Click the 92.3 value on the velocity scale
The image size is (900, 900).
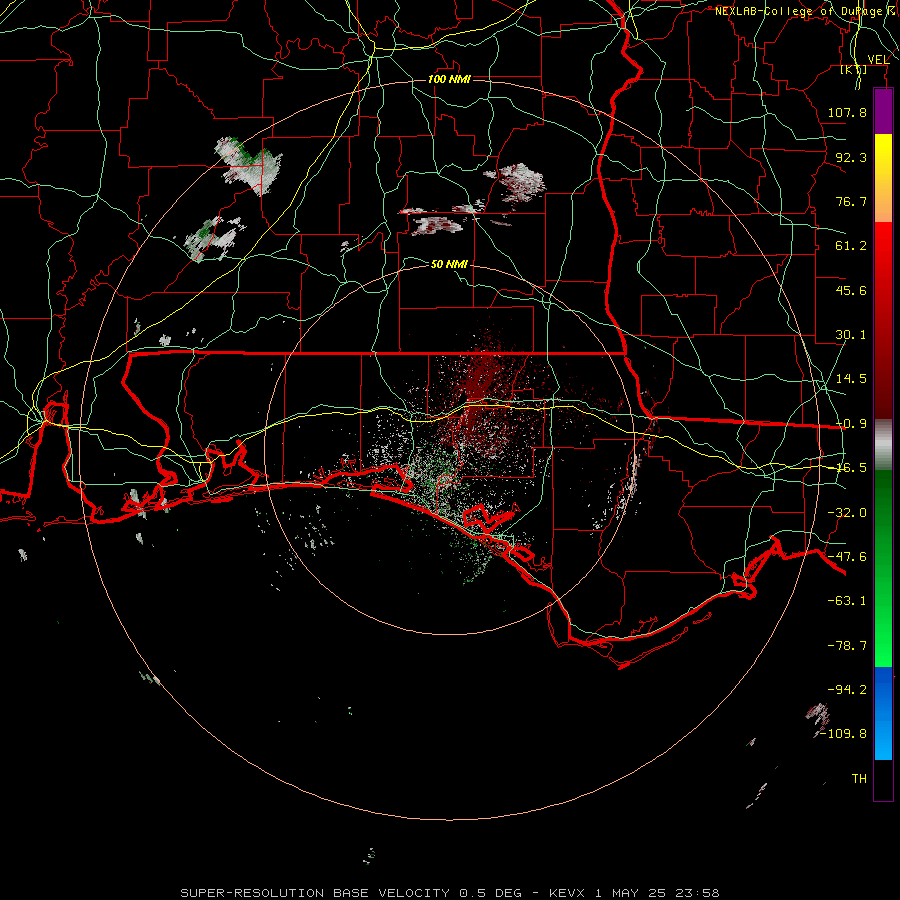pos(851,157)
